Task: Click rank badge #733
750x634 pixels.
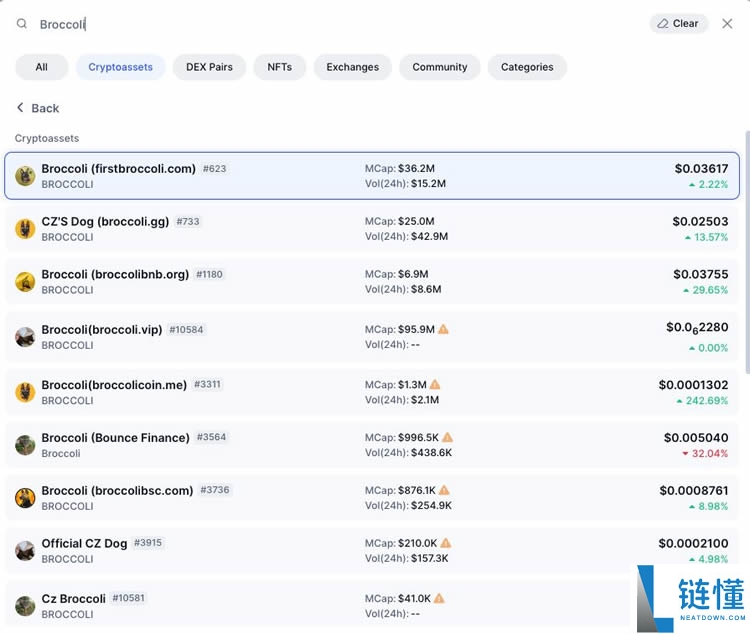Action: (x=188, y=222)
